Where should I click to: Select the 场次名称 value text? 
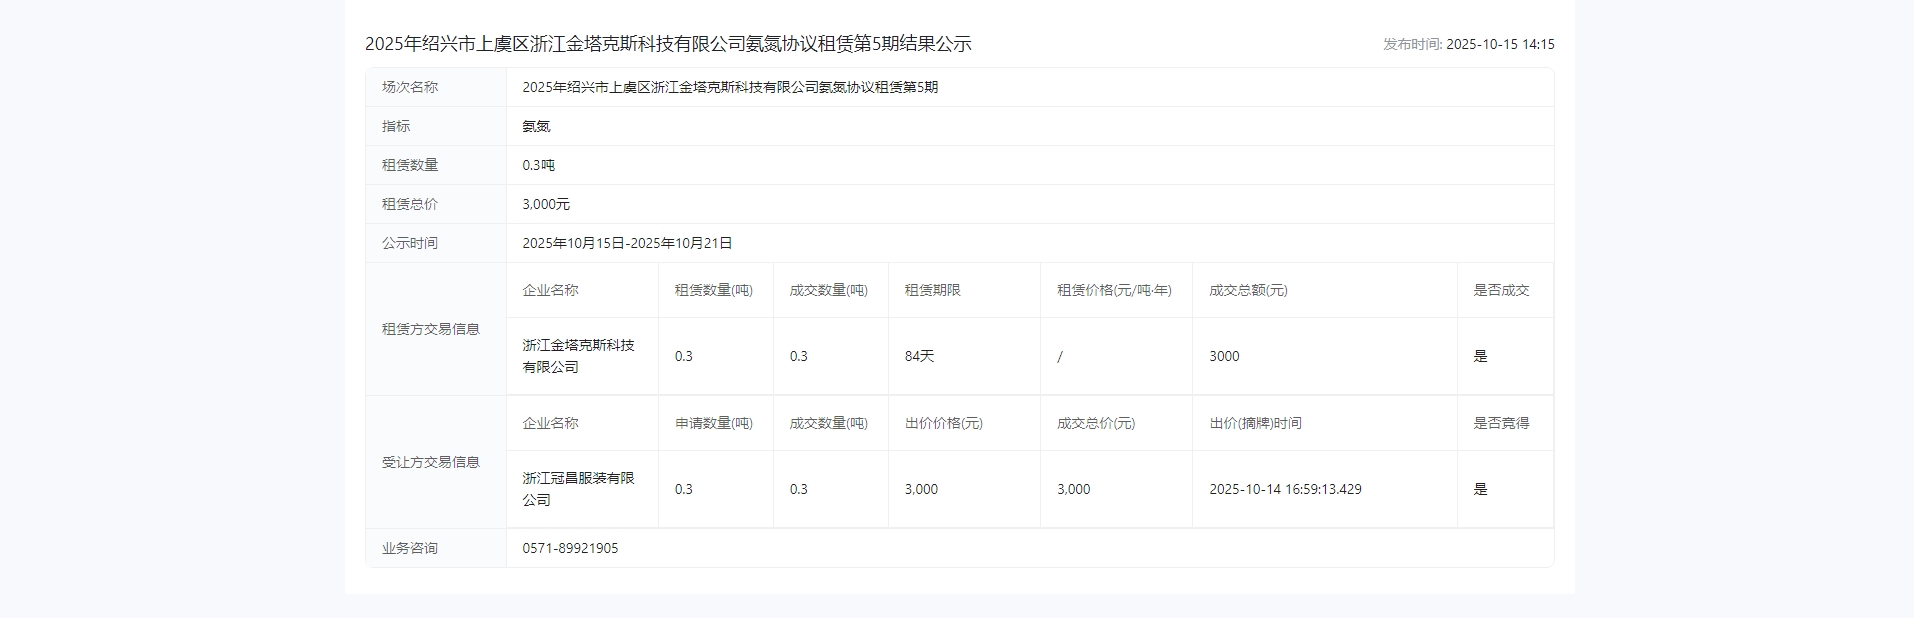[730, 87]
